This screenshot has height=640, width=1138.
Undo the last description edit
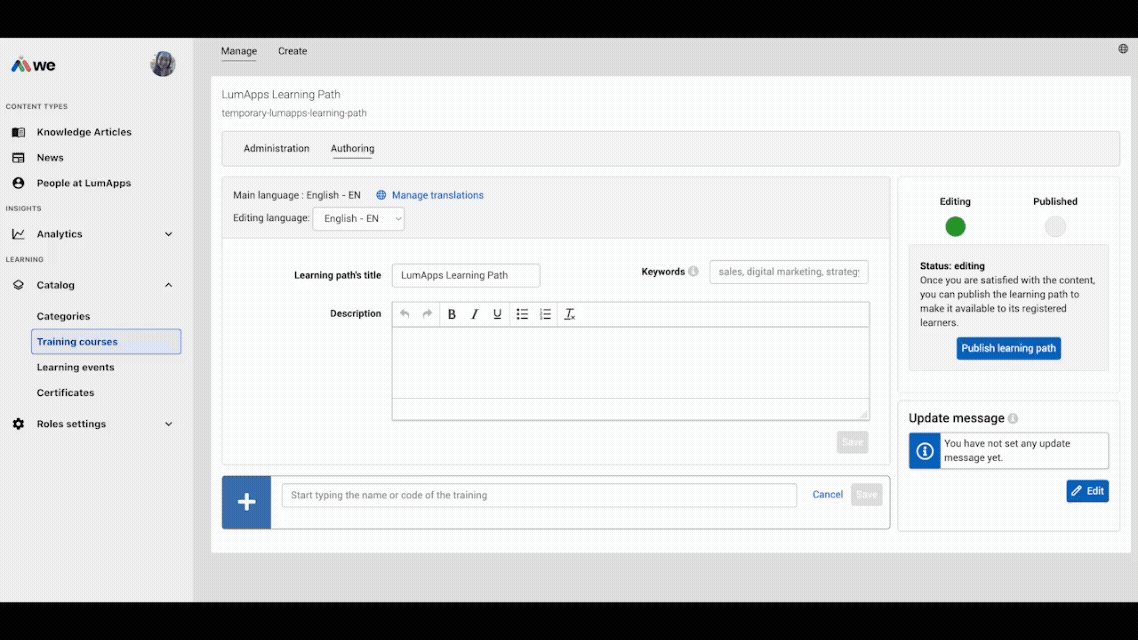tap(404, 314)
